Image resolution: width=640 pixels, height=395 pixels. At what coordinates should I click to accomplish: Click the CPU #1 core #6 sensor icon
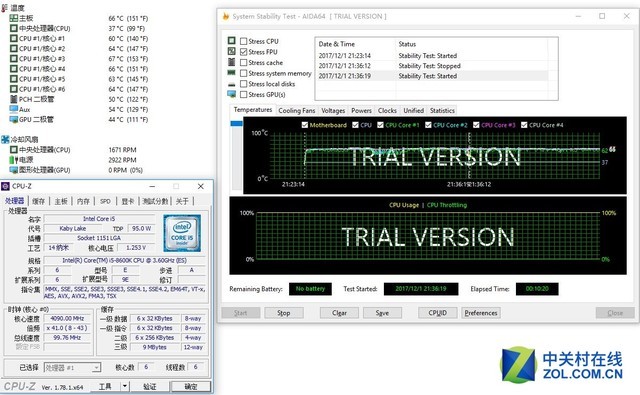tap(13, 89)
